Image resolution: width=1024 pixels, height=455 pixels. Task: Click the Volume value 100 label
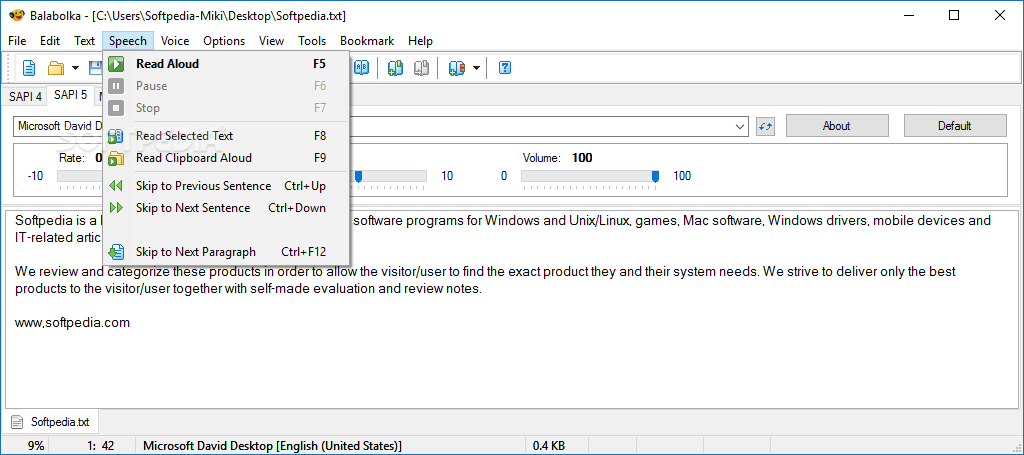point(582,158)
